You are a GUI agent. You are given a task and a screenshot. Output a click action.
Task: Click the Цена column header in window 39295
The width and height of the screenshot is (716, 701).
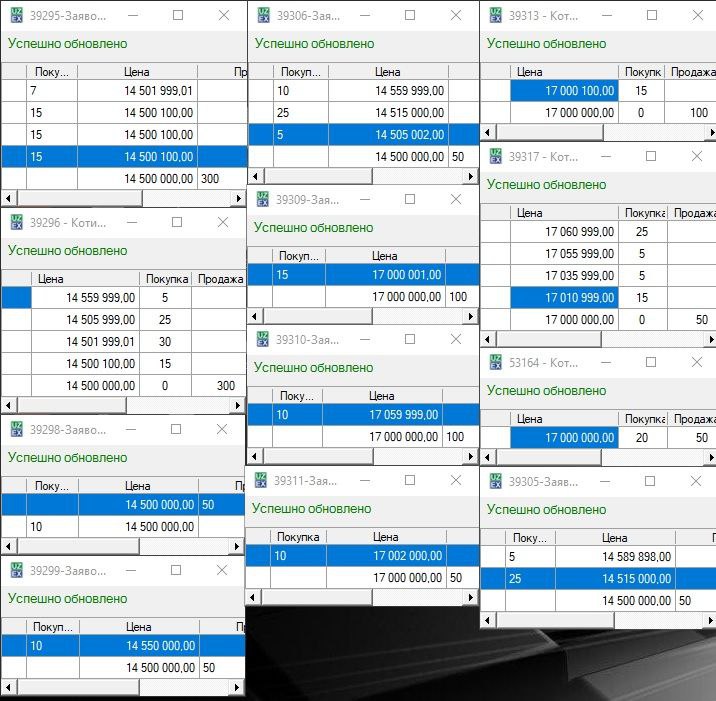137,72
